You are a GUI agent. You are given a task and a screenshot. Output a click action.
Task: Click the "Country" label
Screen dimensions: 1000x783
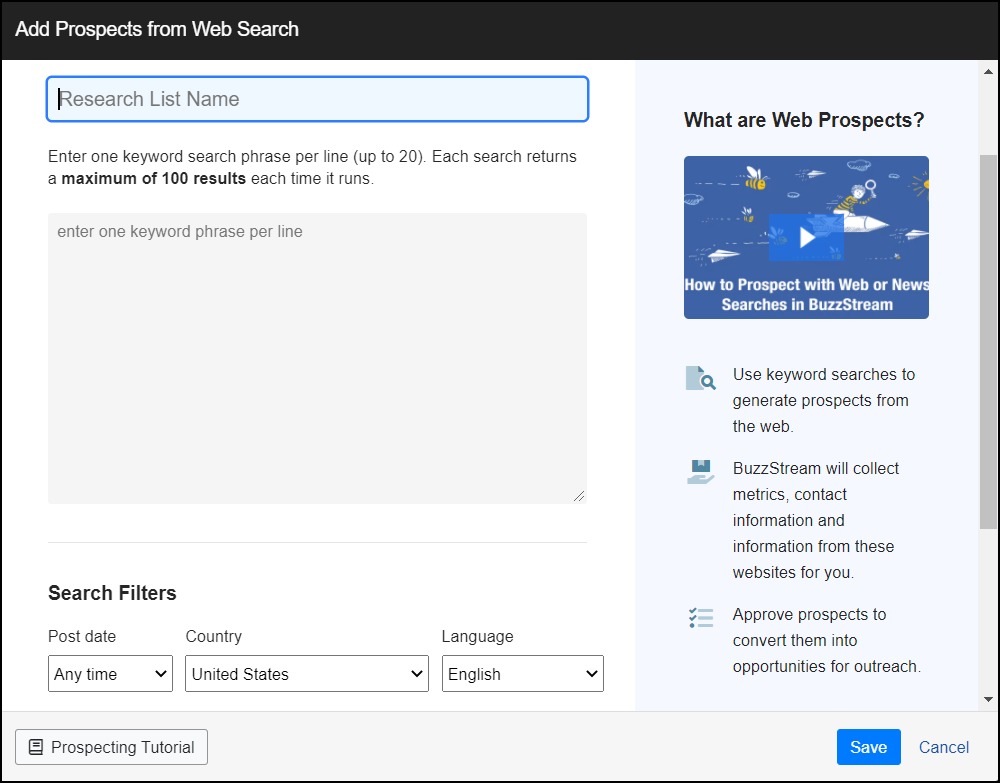pos(214,636)
